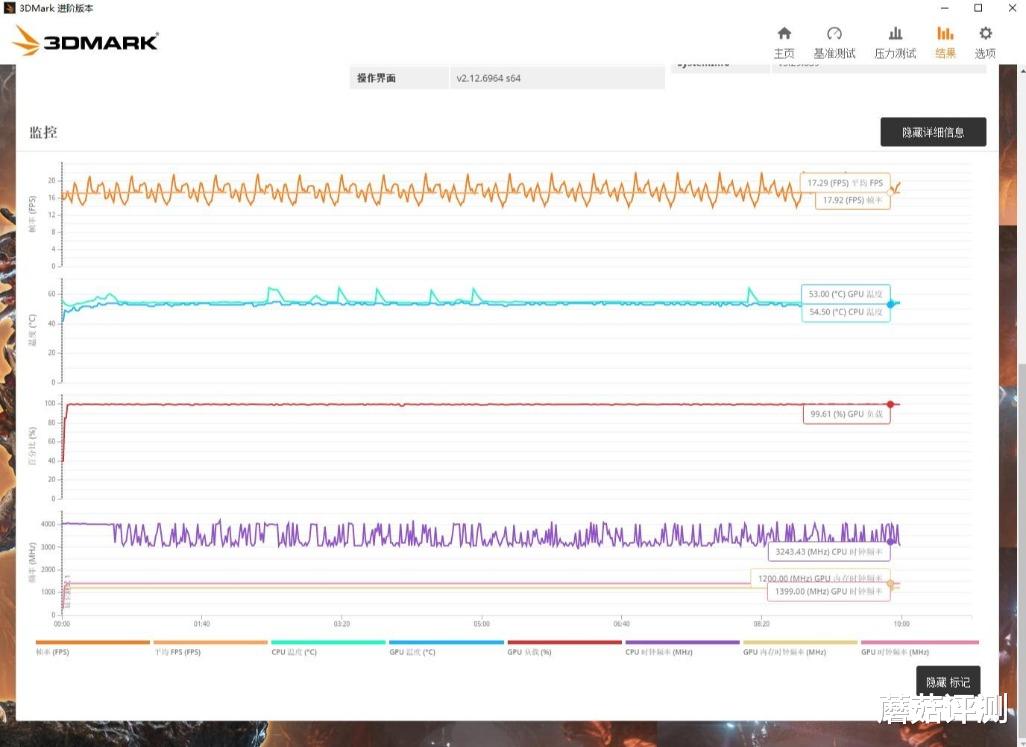Screen dimensions: 1026x747
Task: Toggle the GPU 温度 (°C) legend item
Action: click(x=446, y=648)
